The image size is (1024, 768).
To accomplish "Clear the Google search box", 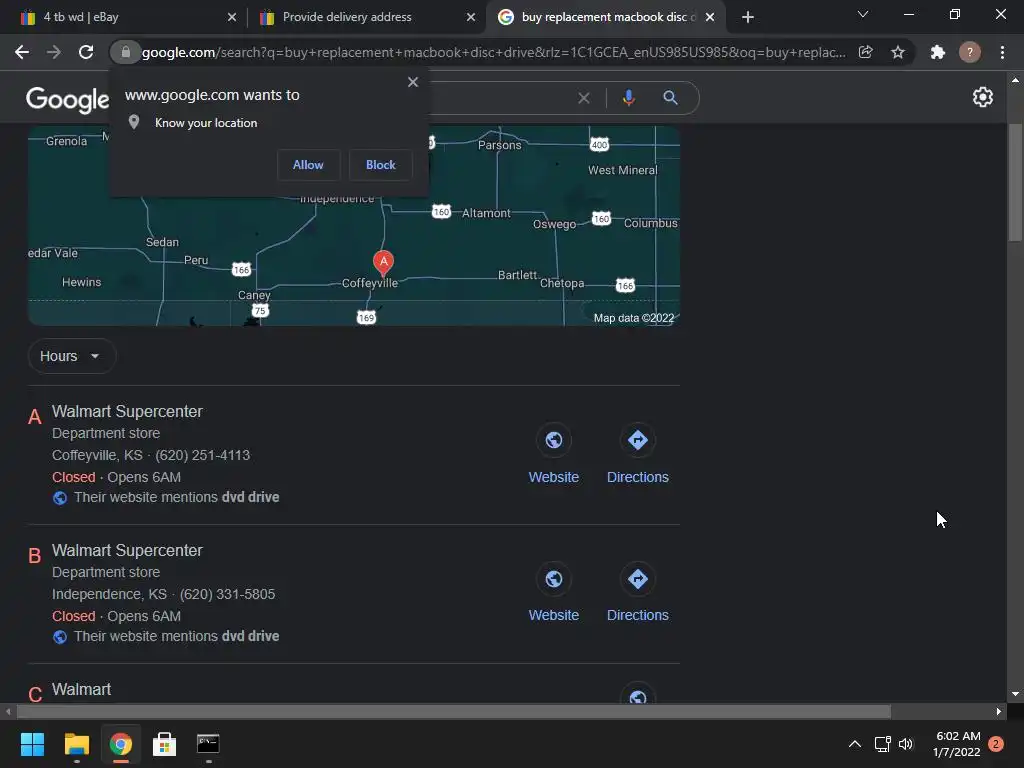I will click(584, 98).
